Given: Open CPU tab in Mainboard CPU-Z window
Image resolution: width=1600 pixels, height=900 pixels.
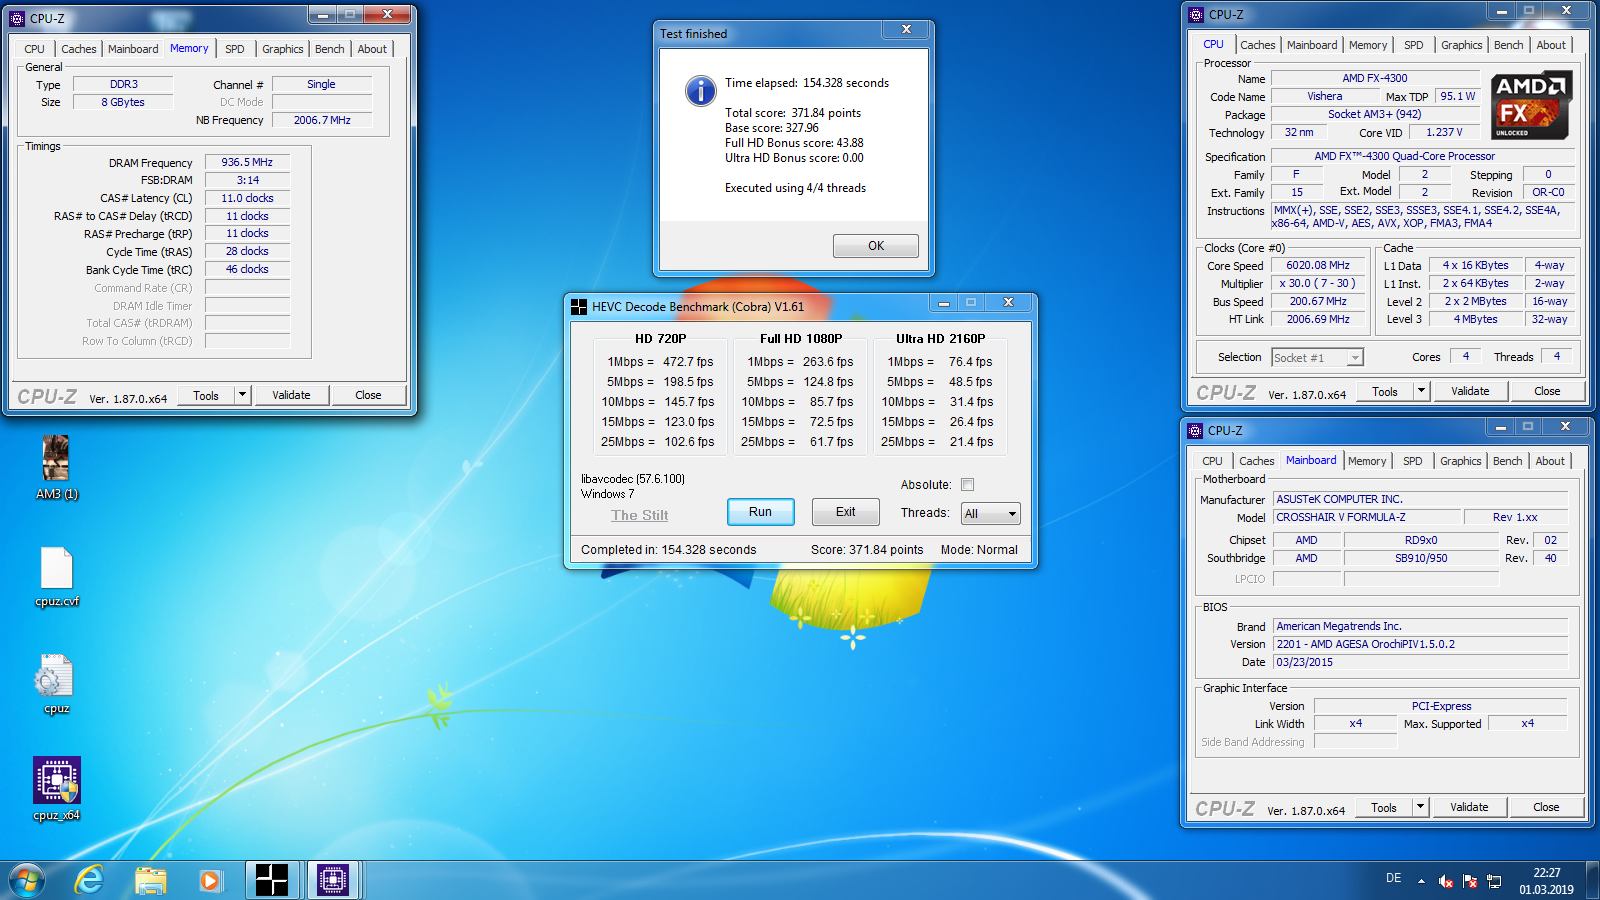Looking at the screenshot, I should [1212, 461].
